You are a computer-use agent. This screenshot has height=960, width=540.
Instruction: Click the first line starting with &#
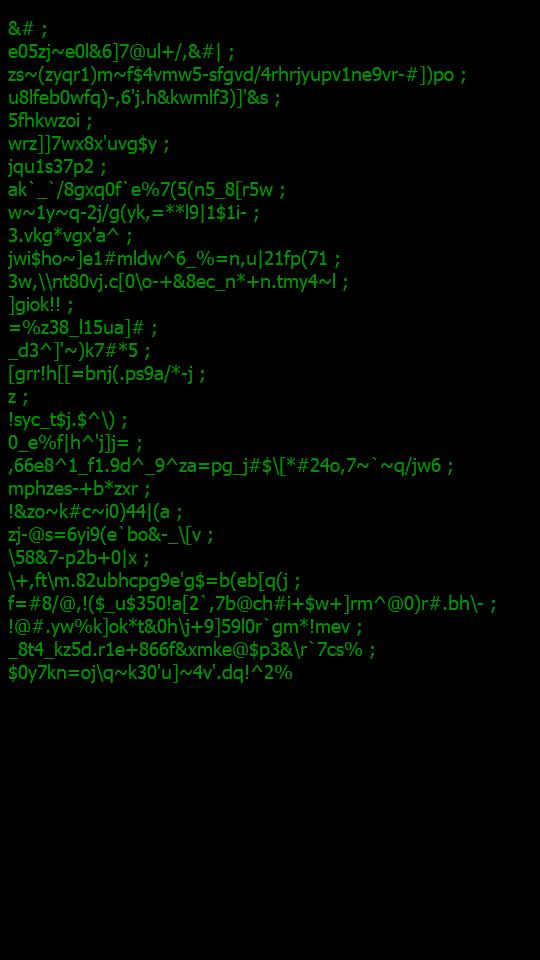point(28,28)
